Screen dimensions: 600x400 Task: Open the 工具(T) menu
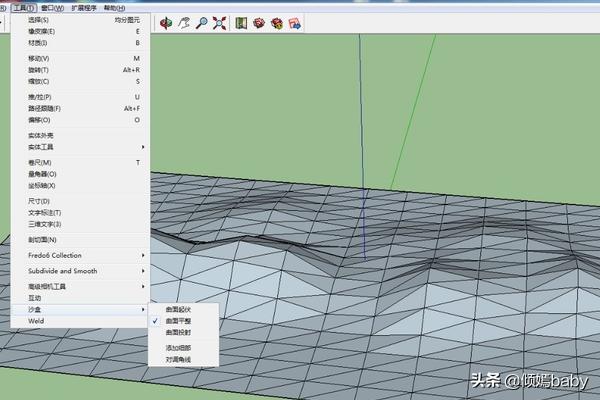[24, 8]
